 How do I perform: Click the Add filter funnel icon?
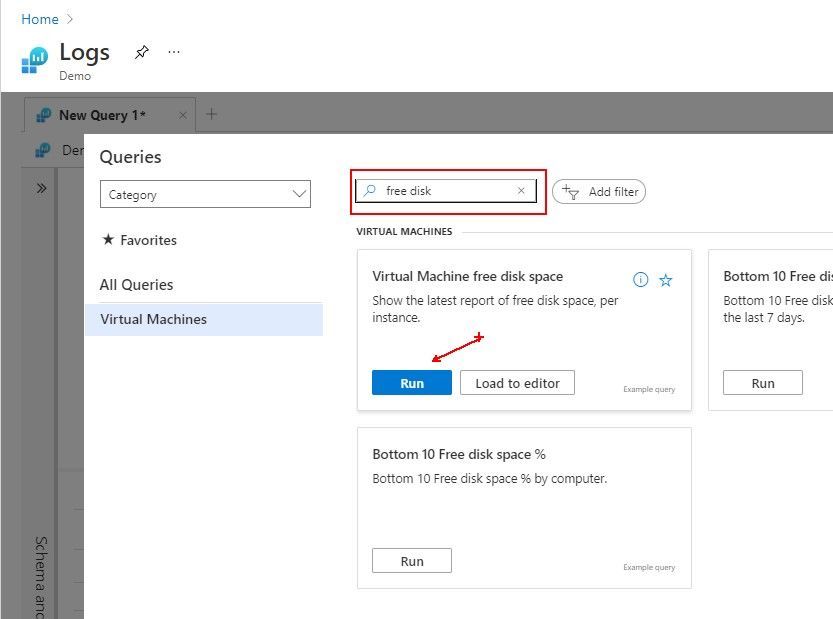click(570, 192)
